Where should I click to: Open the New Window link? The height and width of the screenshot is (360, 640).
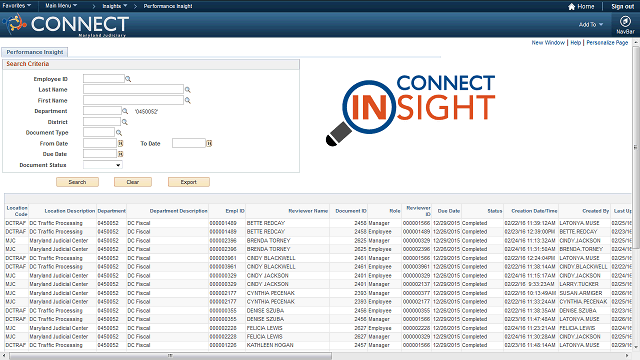(548, 42)
